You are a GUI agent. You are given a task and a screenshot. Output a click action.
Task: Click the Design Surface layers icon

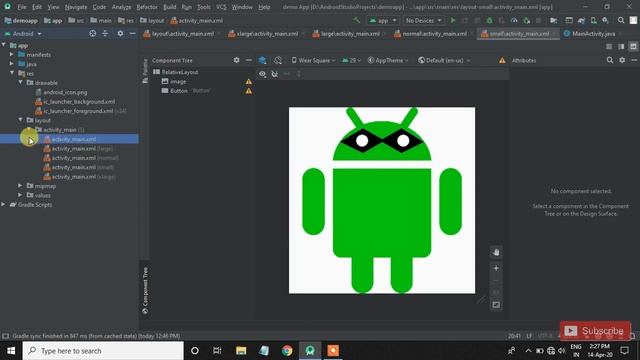pyautogui.click(x=262, y=60)
